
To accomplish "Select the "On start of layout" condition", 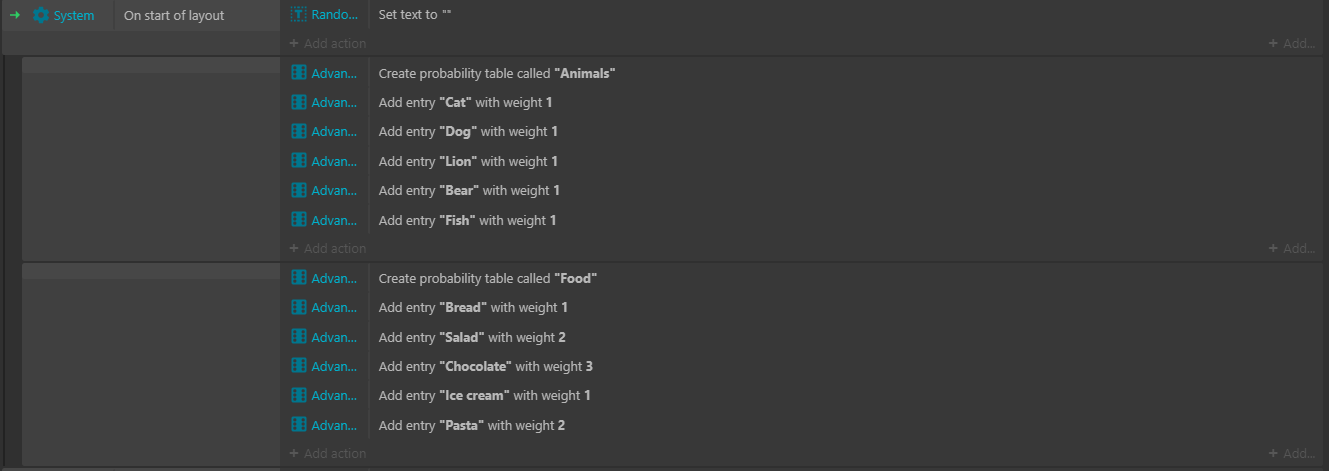I will (x=174, y=15).
